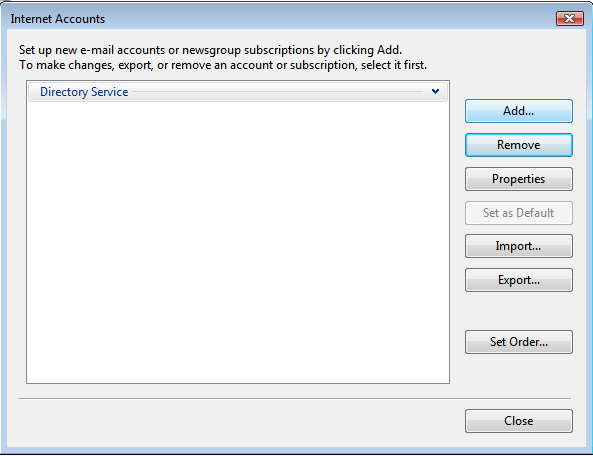Export the account with Export...

(518, 280)
